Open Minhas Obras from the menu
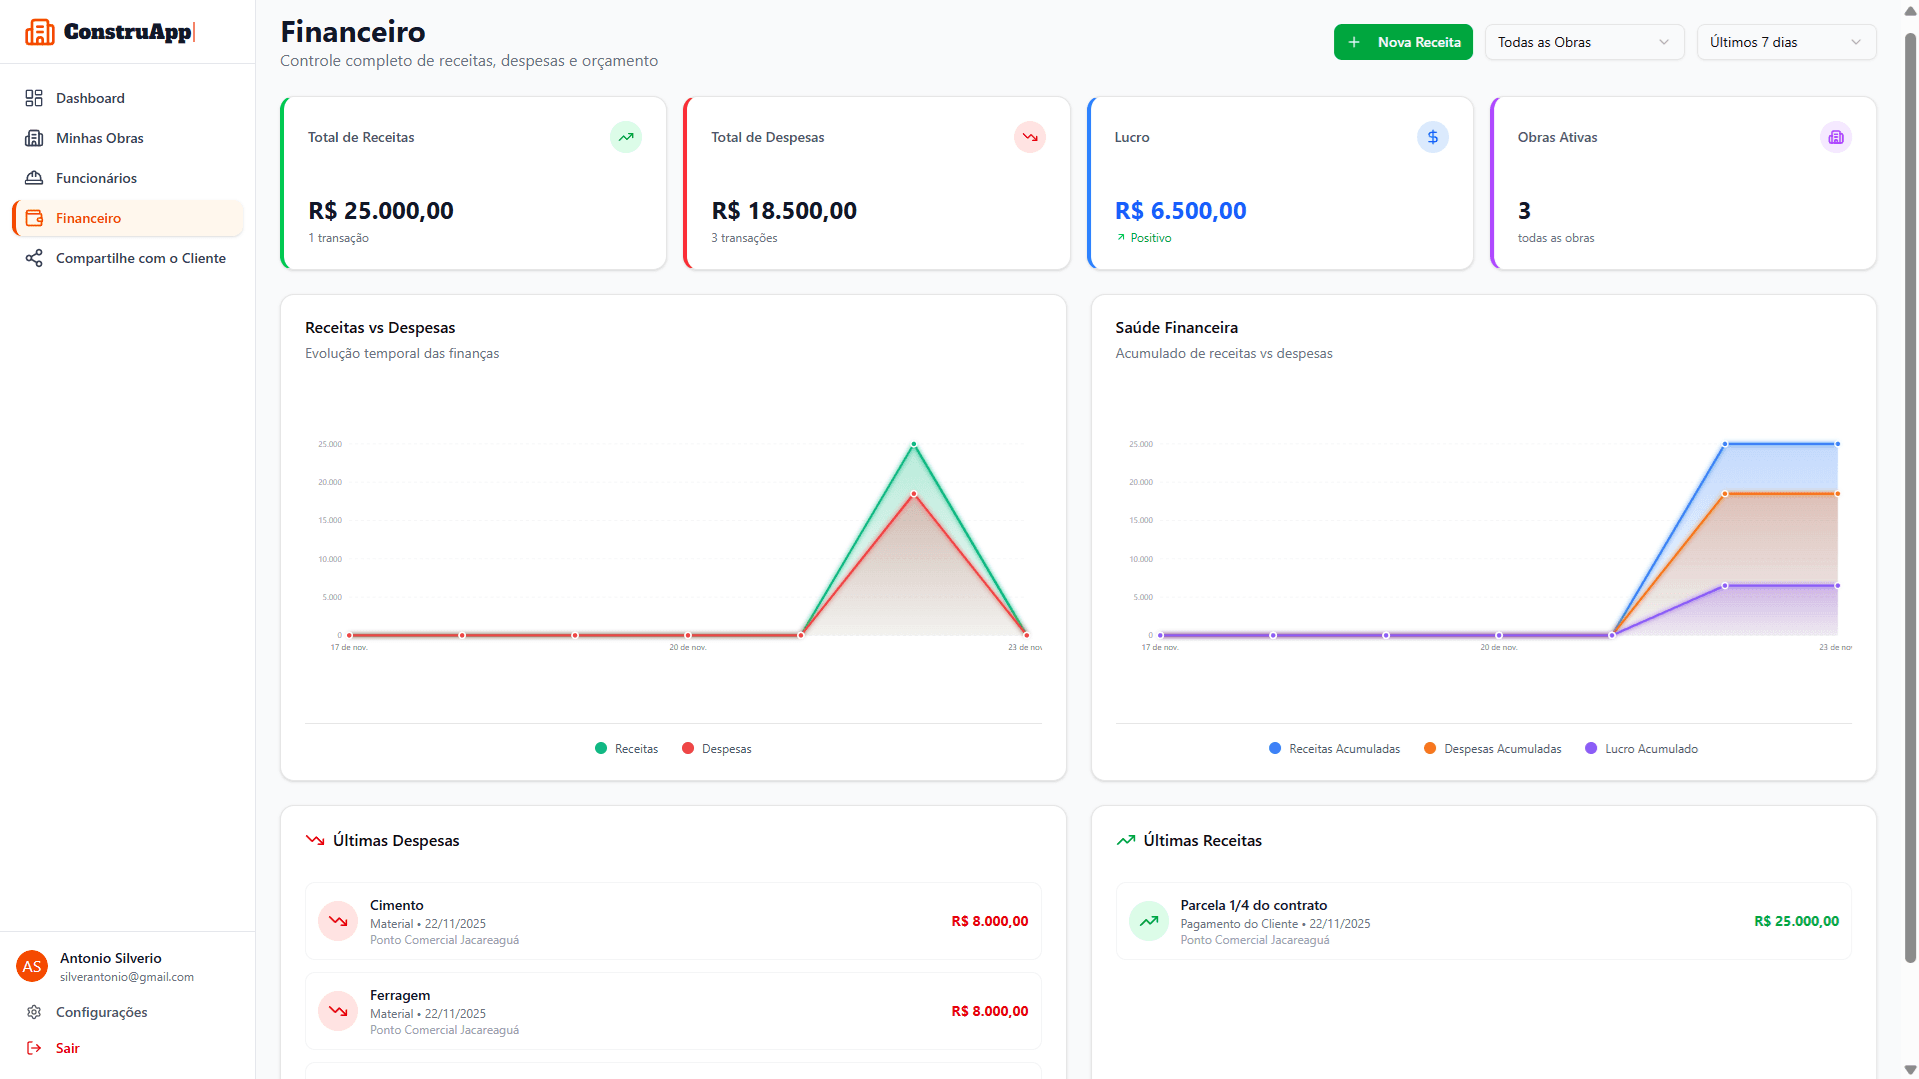The image size is (1919, 1079). tap(99, 138)
